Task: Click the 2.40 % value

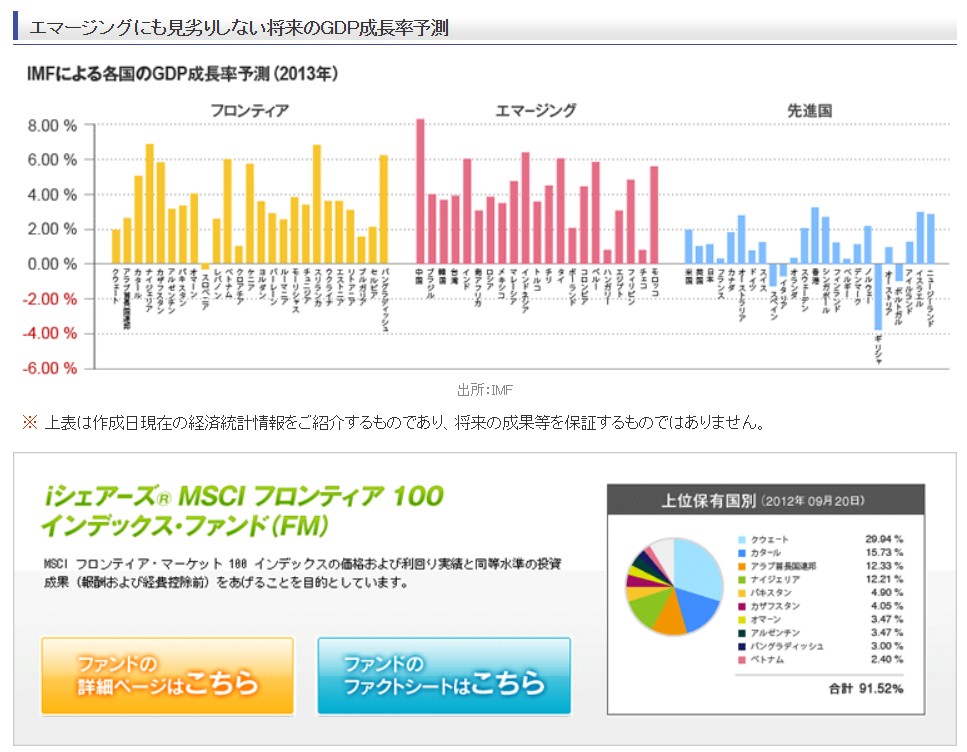Action: tap(887, 659)
